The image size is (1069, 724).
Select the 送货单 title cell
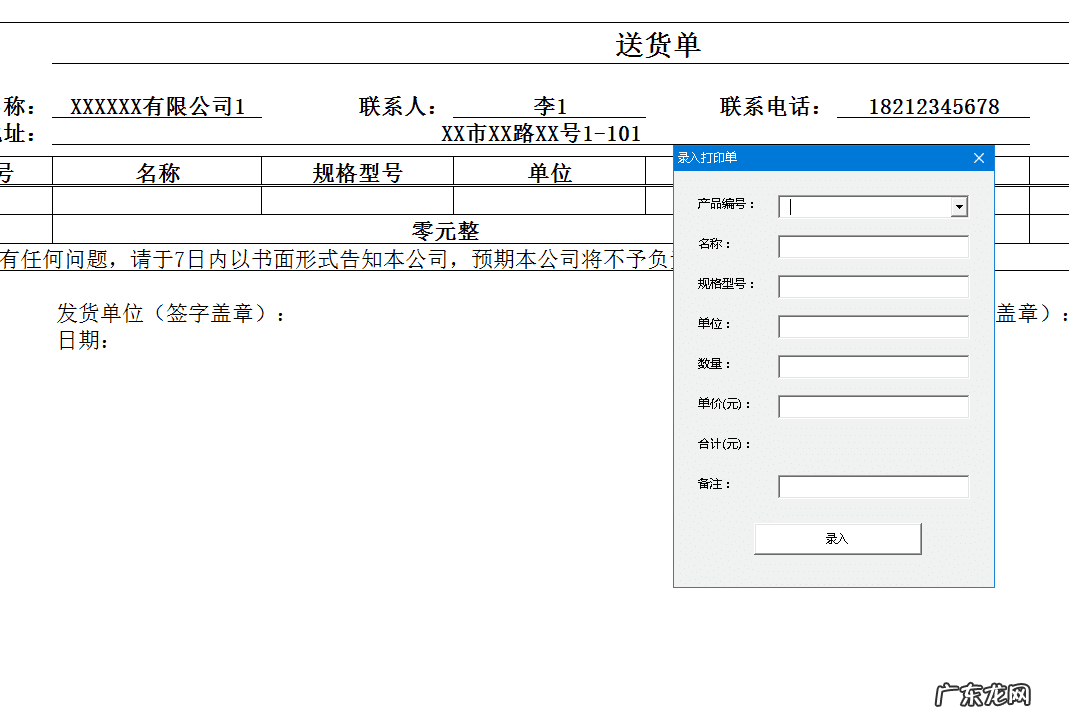[657, 45]
